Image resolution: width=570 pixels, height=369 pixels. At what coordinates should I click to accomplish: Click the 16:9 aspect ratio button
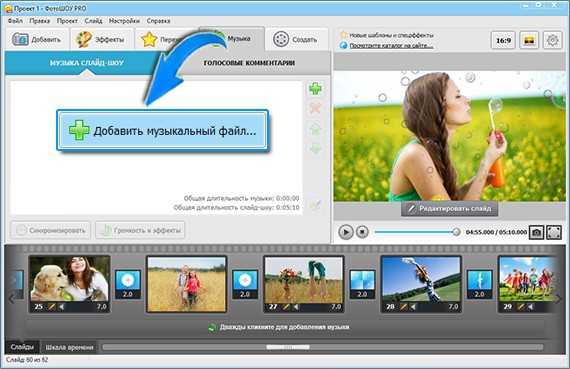(503, 40)
